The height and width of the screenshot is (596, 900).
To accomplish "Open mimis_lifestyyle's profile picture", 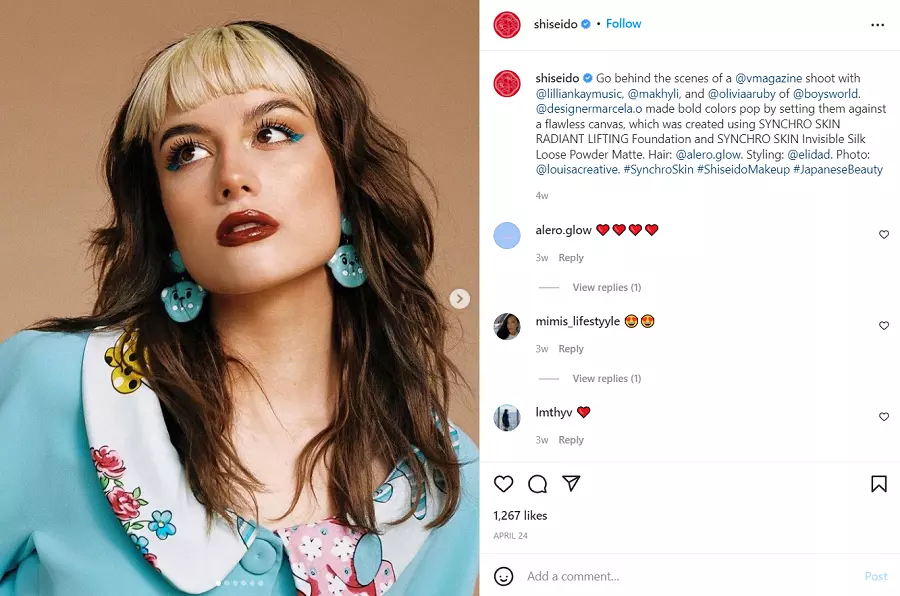I will [507, 326].
